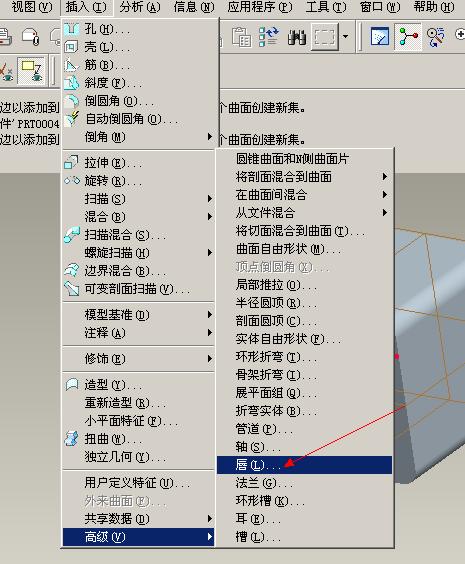Open the 分析(A) menu

coord(140,7)
